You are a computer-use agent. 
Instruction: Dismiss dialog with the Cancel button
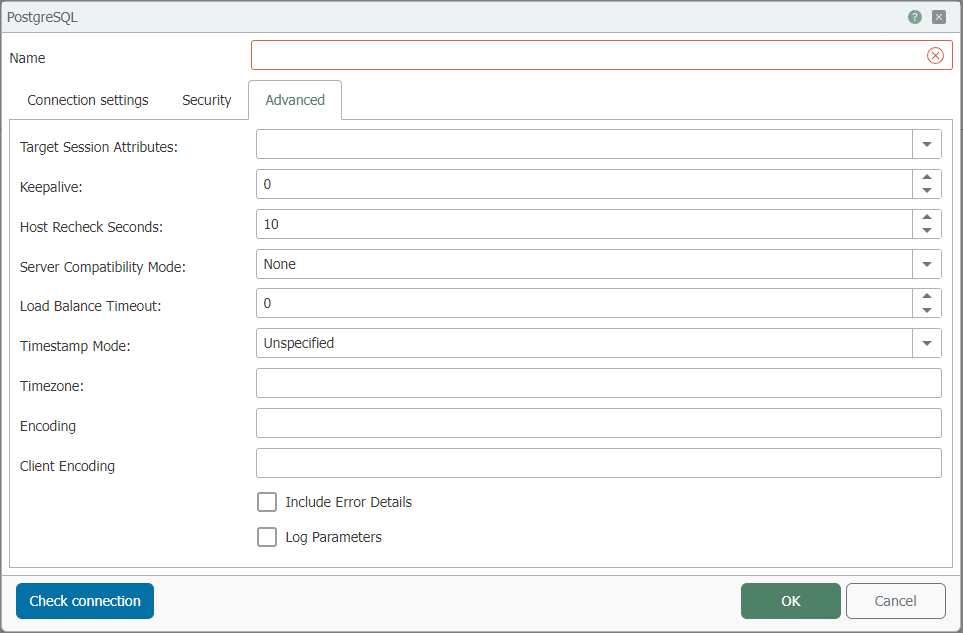895,601
